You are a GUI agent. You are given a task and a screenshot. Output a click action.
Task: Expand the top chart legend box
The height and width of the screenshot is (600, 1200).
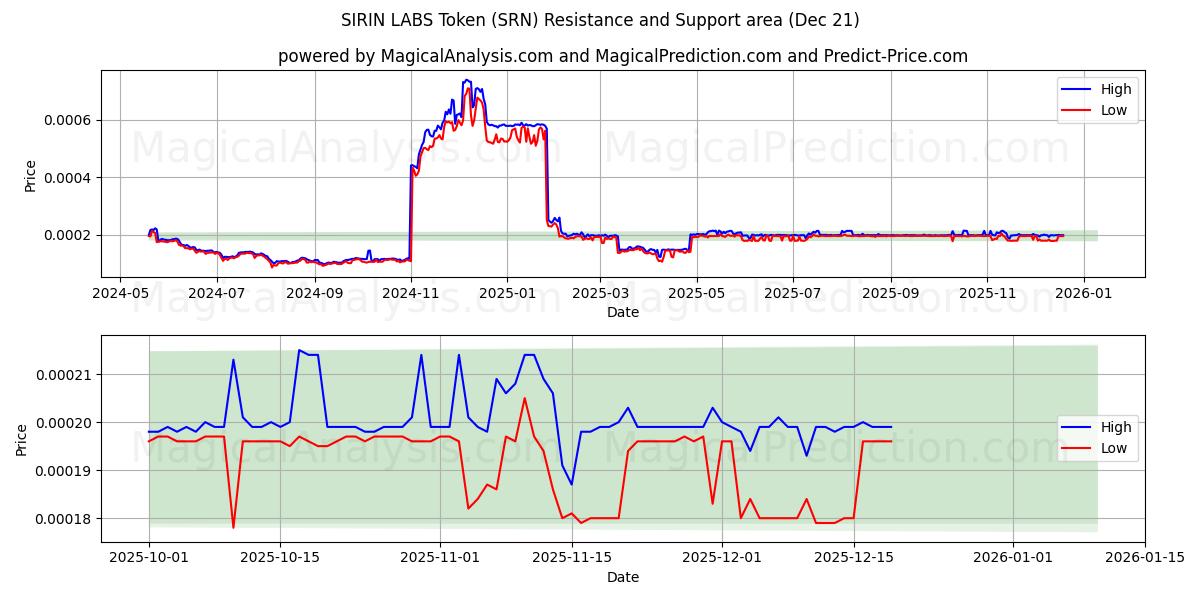(1097, 99)
